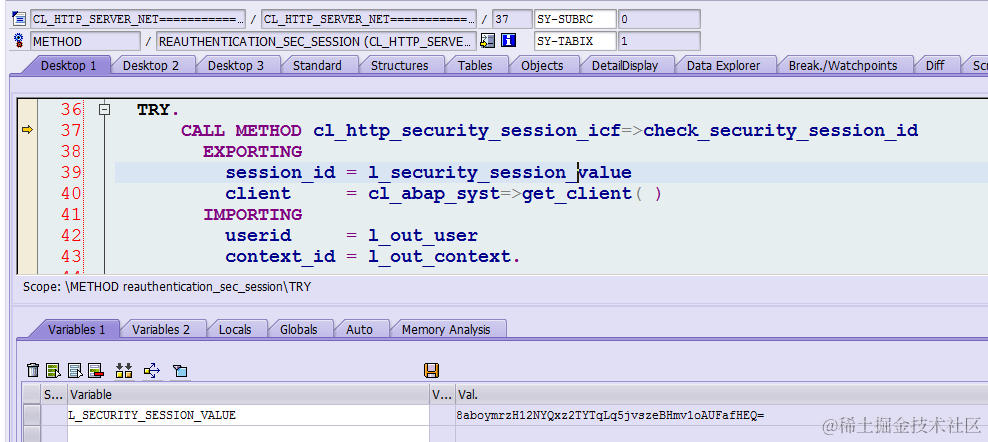
Task: Open the Objects tab
Action: pyautogui.click(x=542, y=66)
